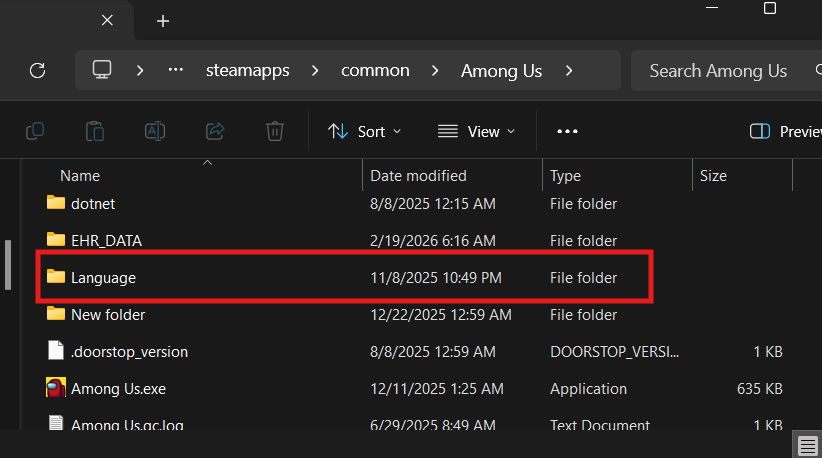822x458 pixels.
Task: Click date 12/11/2025 1:25 AM cell
Action: coord(437,389)
